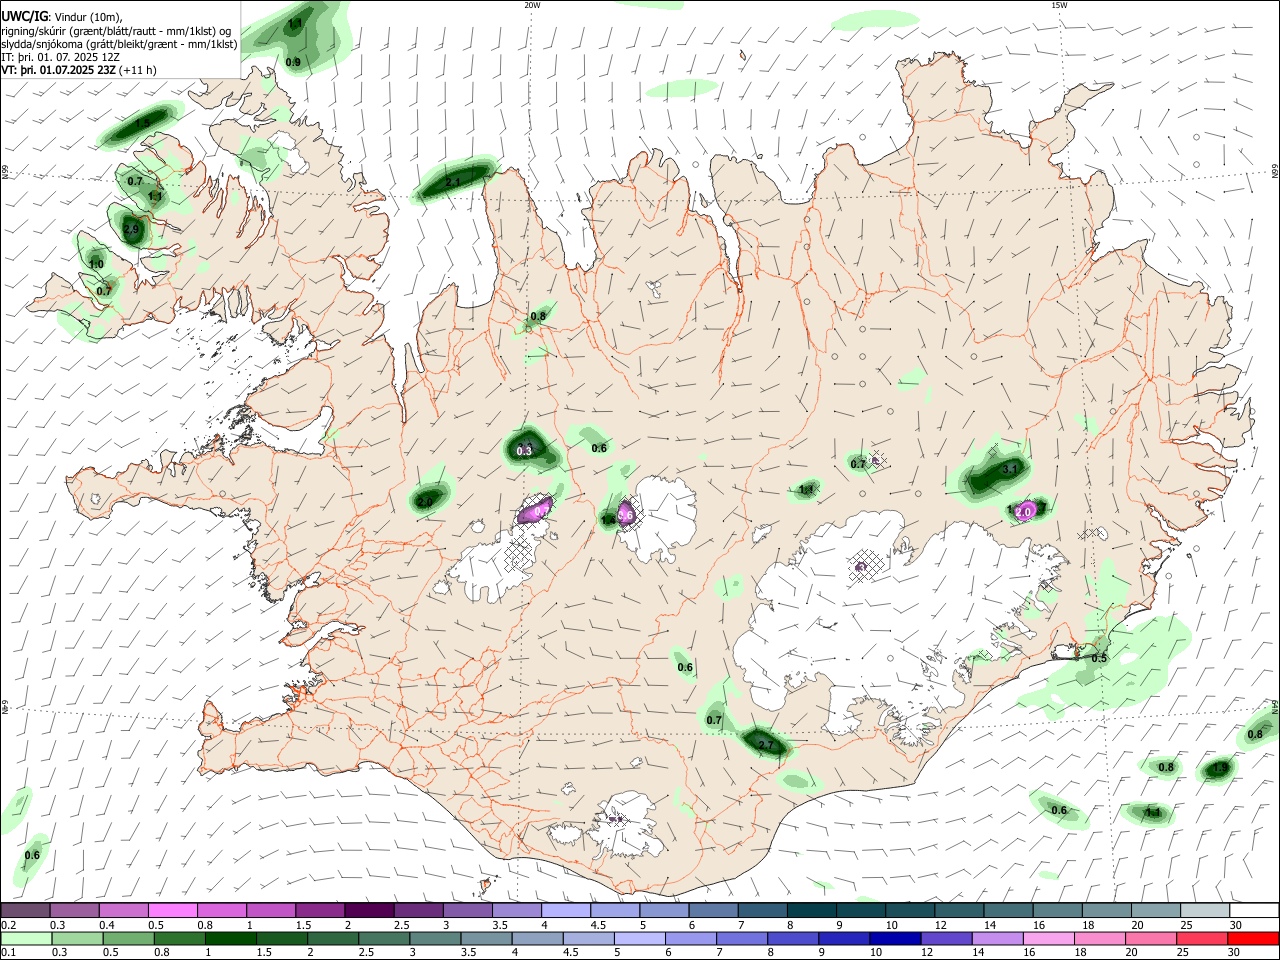Click the 0.1 label on the rain scale
The image size is (1280, 960).
pos(8,952)
